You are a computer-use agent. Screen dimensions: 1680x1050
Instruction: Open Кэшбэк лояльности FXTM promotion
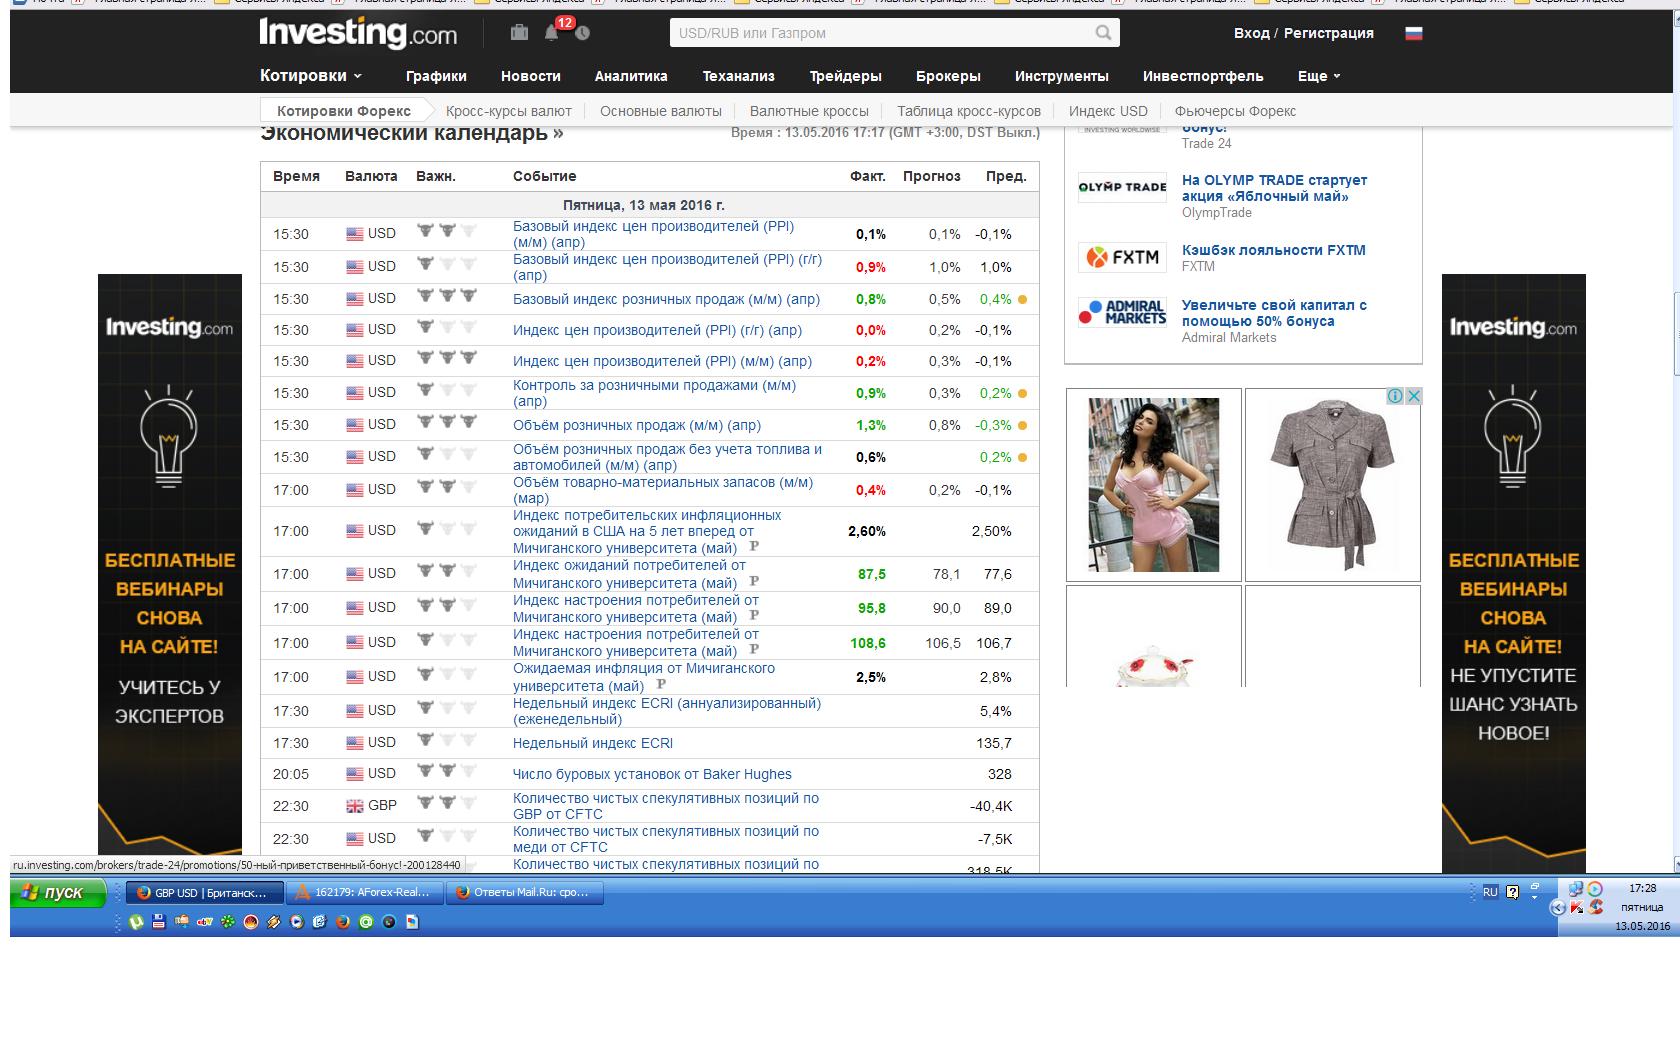coord(1273,250)
